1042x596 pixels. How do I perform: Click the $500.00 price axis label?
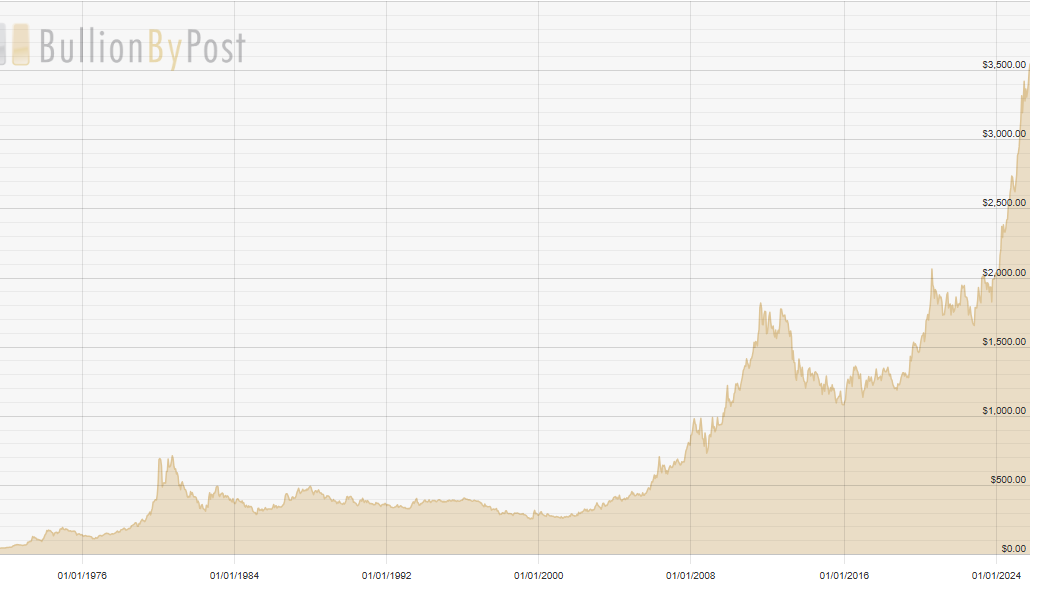[x=1007, y=480]
